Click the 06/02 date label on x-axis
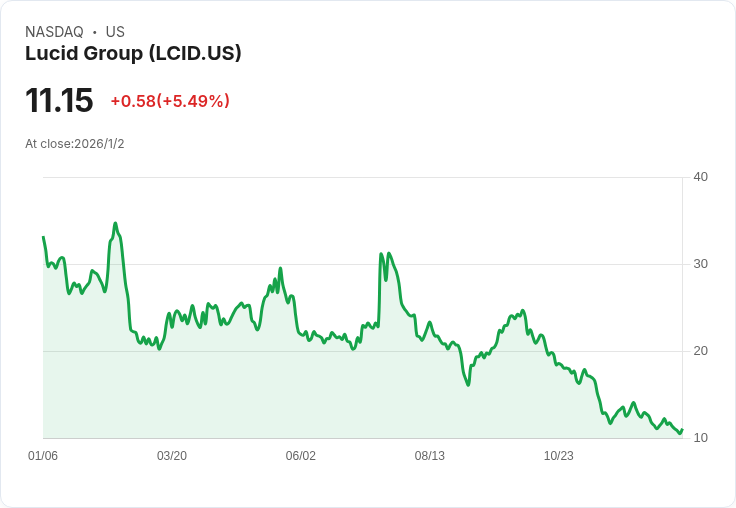Viewport: 736px width, 508px height. pyautogui.click(x=300, y=455)
